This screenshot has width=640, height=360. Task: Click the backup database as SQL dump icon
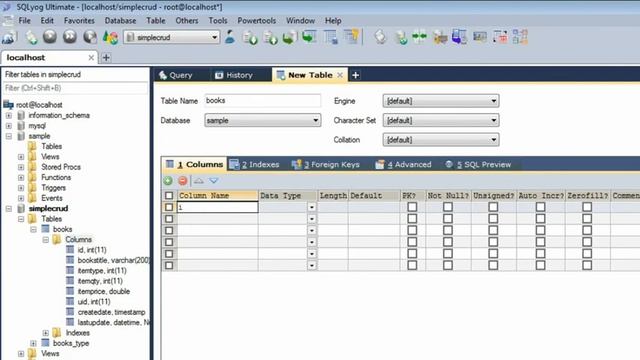(x=270, y=37)
